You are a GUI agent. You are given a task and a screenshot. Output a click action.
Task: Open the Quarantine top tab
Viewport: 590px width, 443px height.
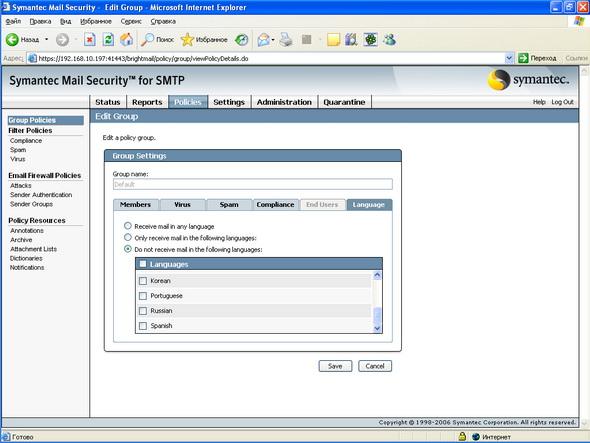344,102
